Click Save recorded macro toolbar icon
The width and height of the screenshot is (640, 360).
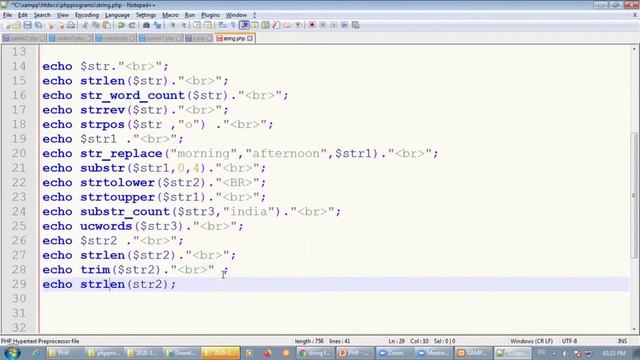pyautogui.click(x=356, y=25)
